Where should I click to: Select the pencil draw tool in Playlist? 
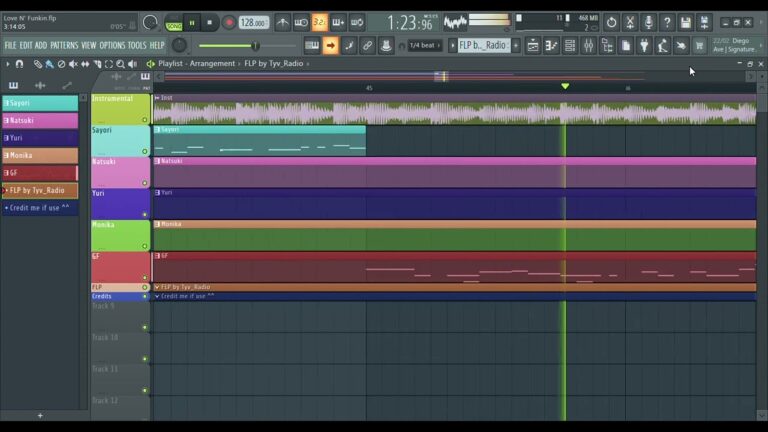pos(37,64)
